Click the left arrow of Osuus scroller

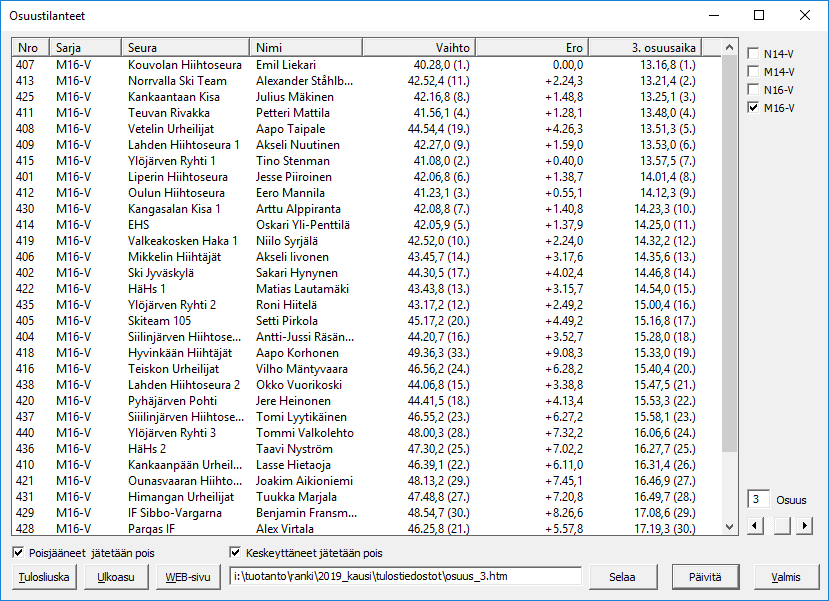pos(755,525)
